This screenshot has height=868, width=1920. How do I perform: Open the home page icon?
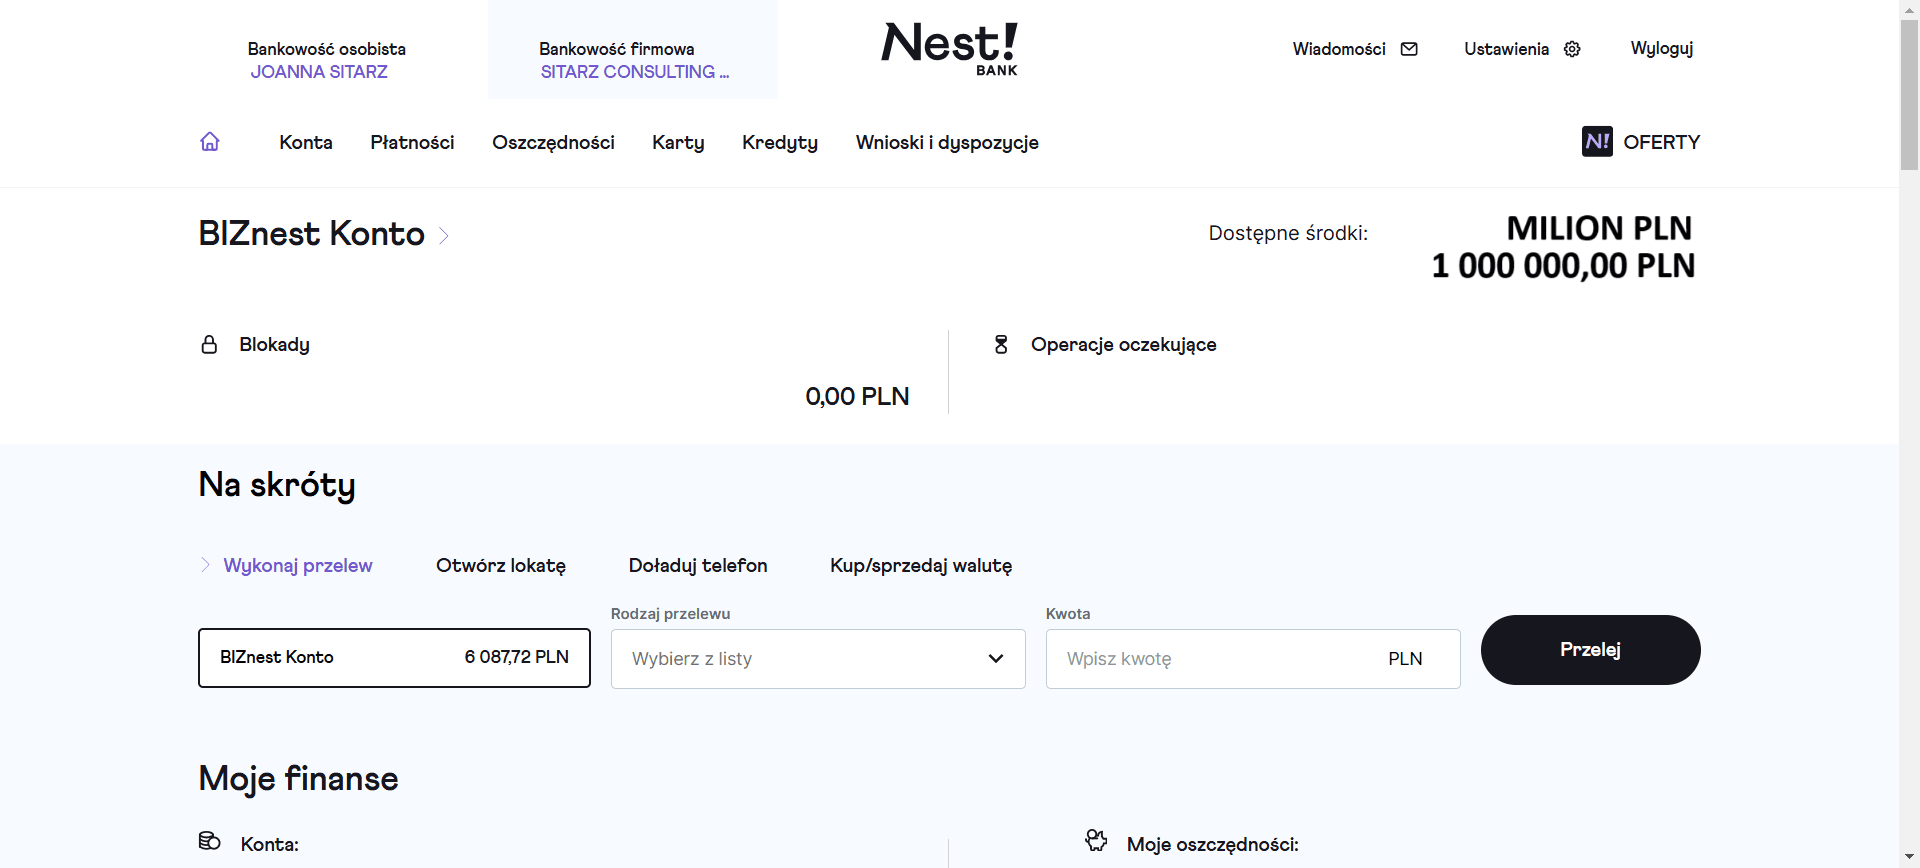[210, 142]
